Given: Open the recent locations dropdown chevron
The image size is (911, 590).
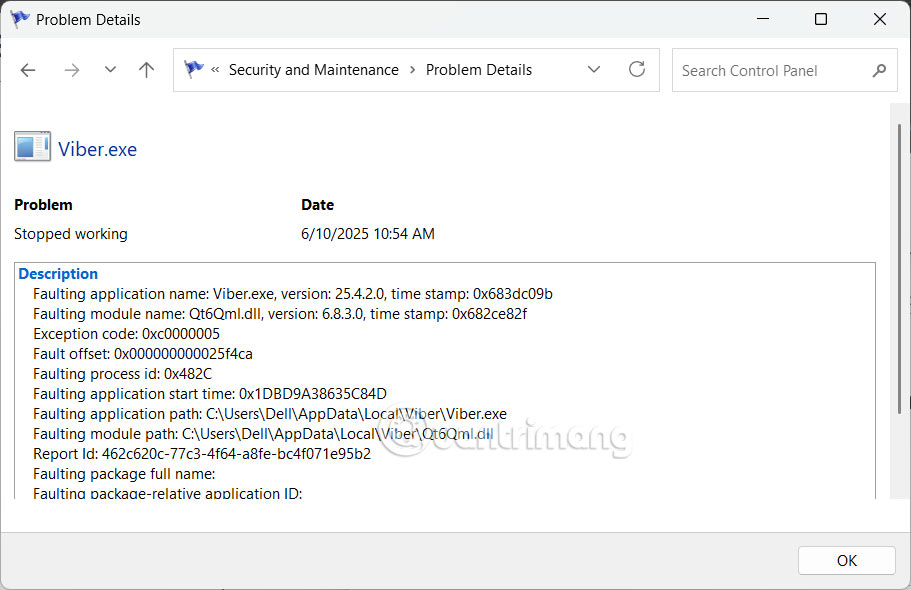Looking at the screenshot, I should (110, 70).
